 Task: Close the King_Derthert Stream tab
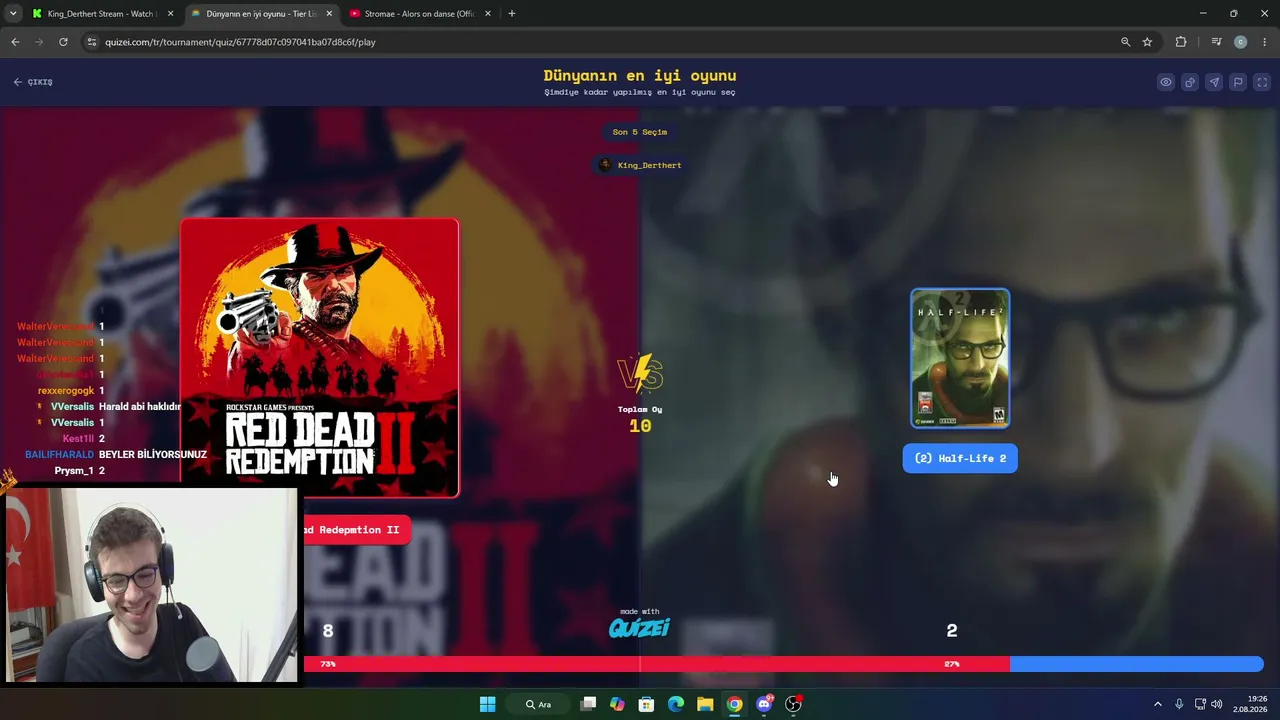[x=170, y=14]
